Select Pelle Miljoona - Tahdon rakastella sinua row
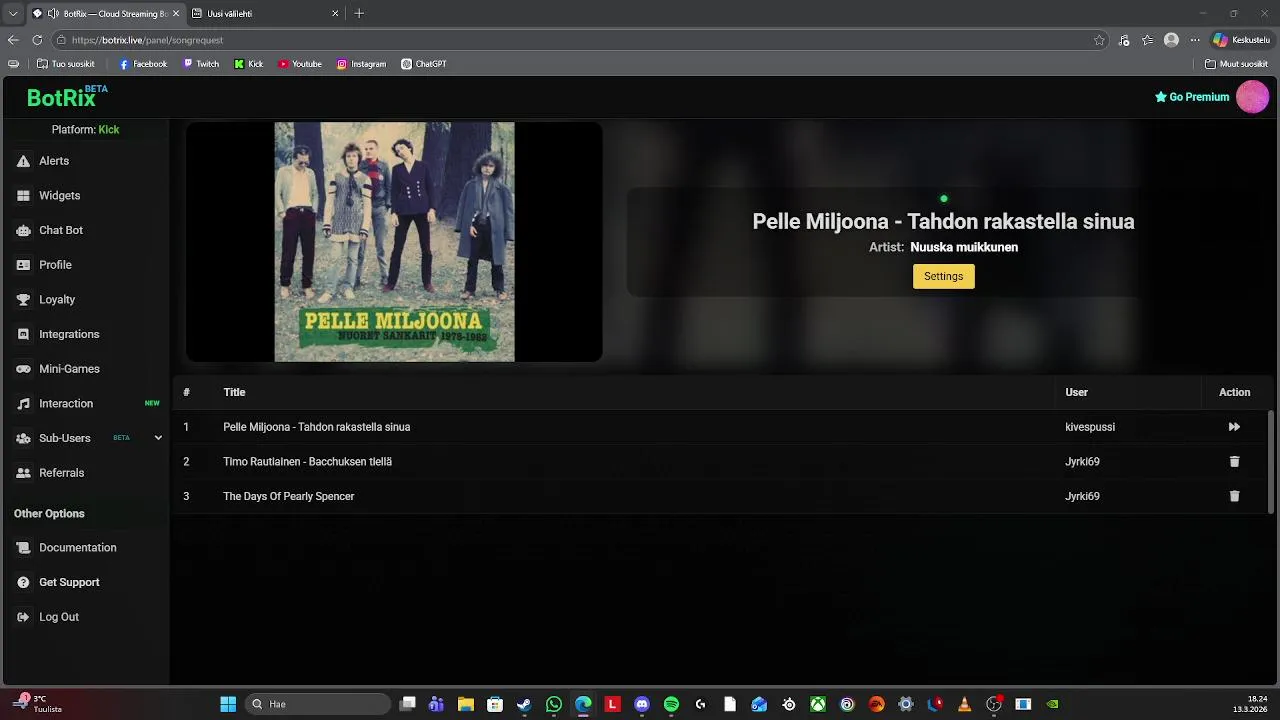The height and width of the screenshot is (720, 1280). 720,427
